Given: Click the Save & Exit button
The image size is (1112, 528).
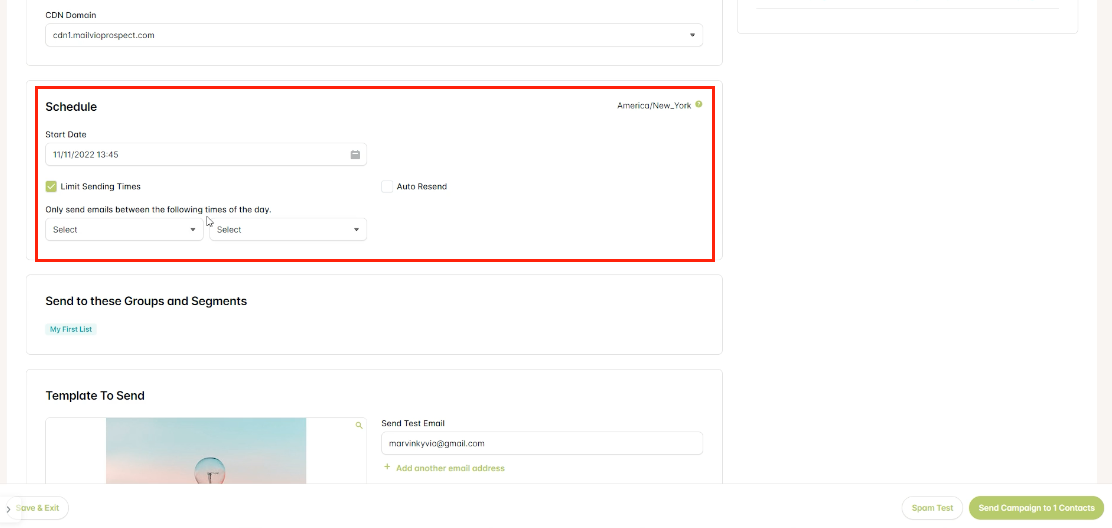Looking at the screenshot, I should click(x=42, y=508).
